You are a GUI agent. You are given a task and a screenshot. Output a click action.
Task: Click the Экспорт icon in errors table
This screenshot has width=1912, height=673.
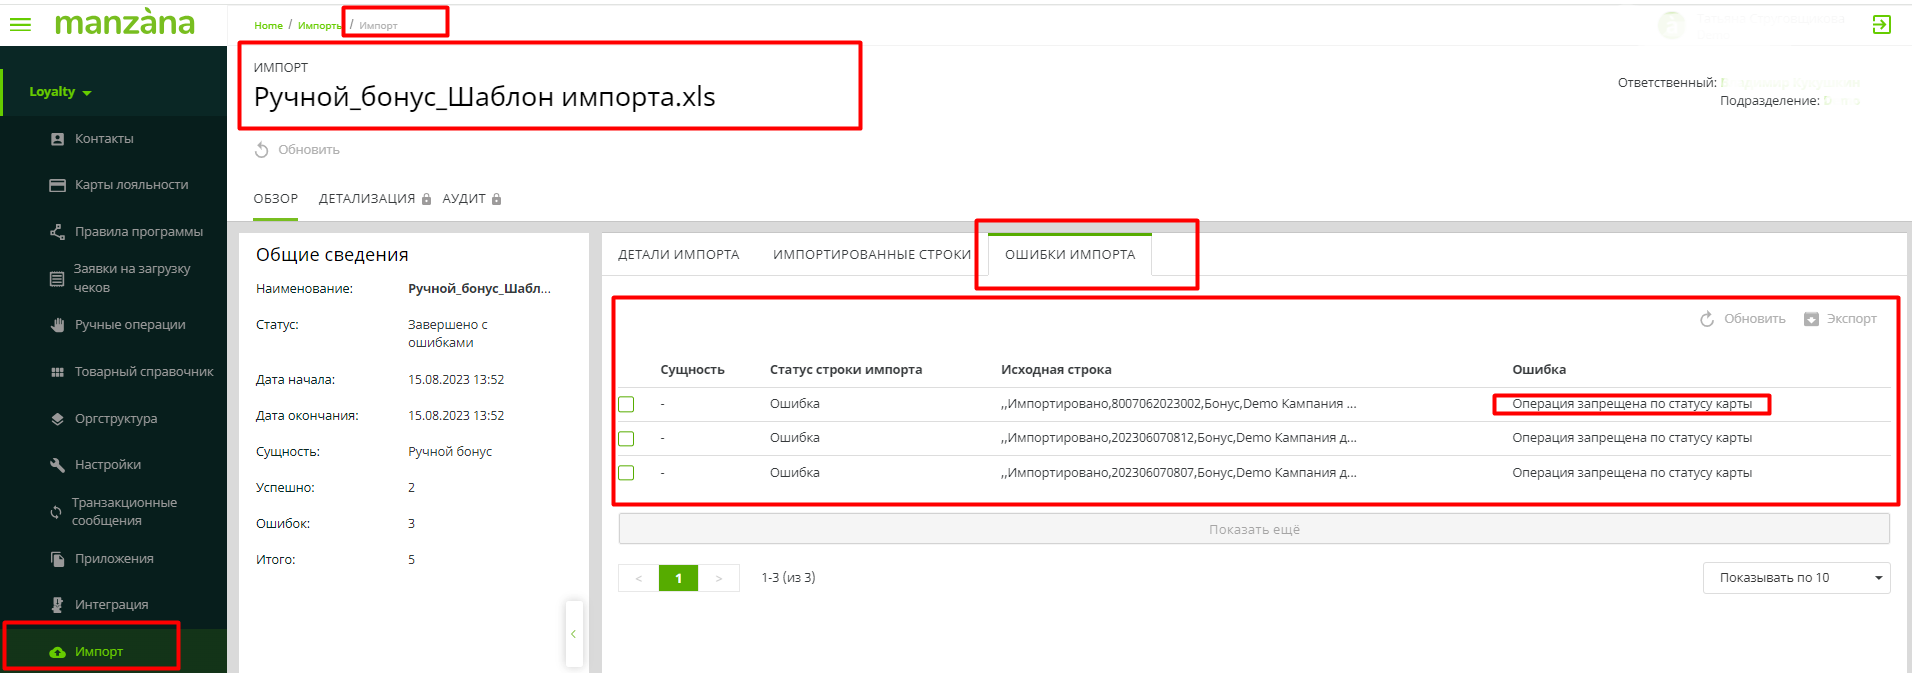tap(1811, 319)
